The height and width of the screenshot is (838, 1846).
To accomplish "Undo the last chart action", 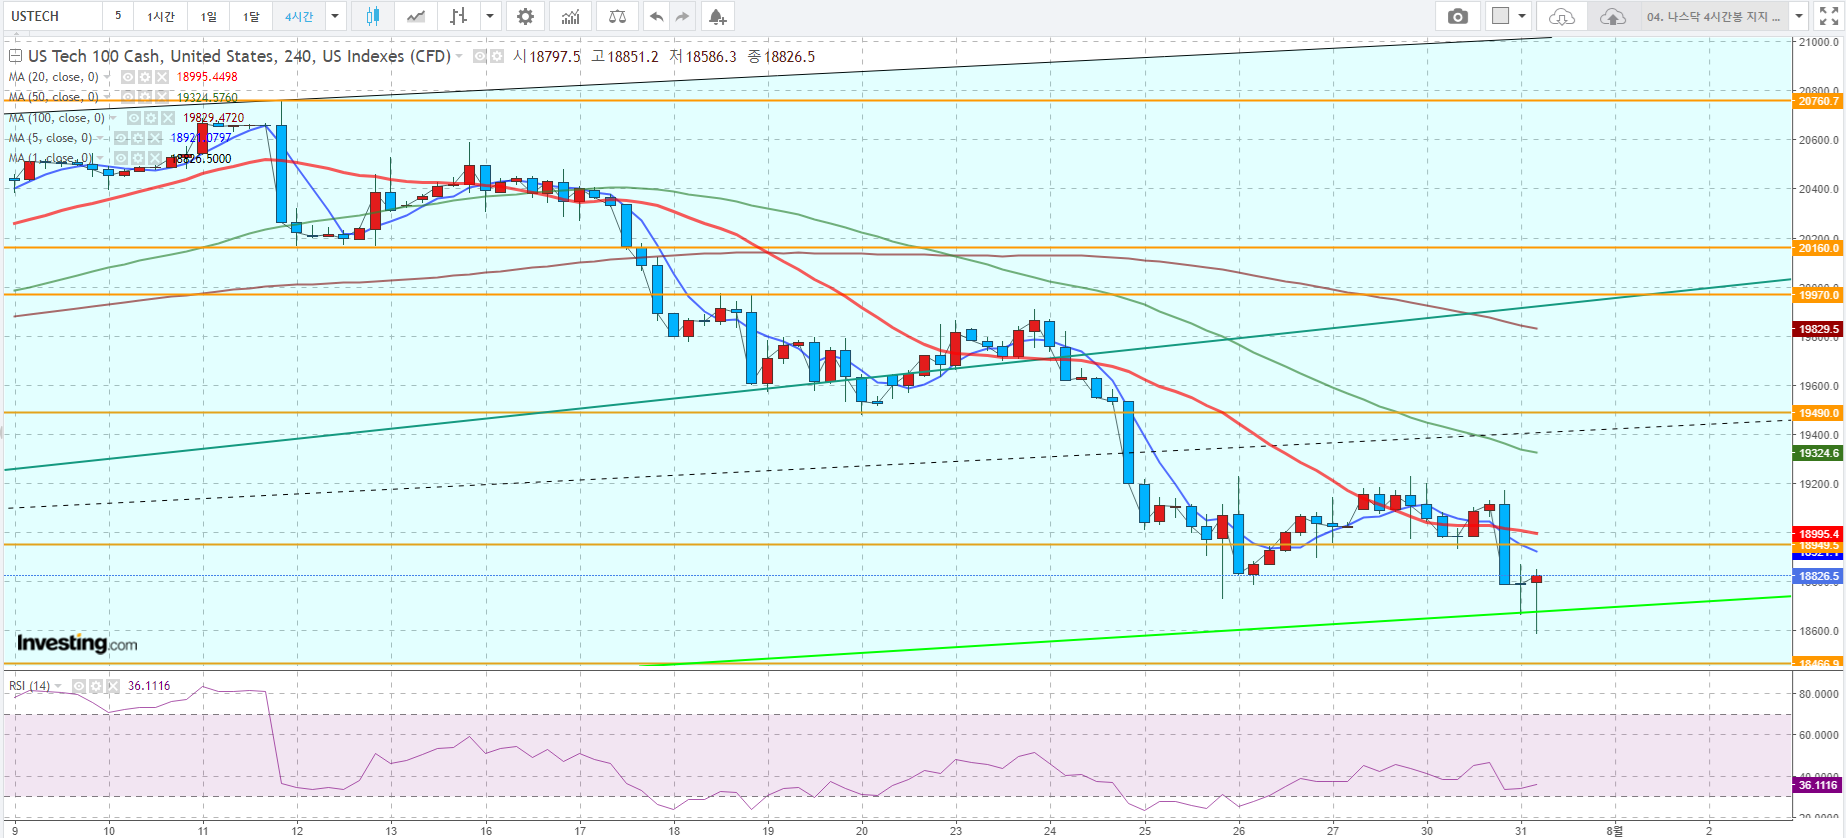I will [655, 16].
